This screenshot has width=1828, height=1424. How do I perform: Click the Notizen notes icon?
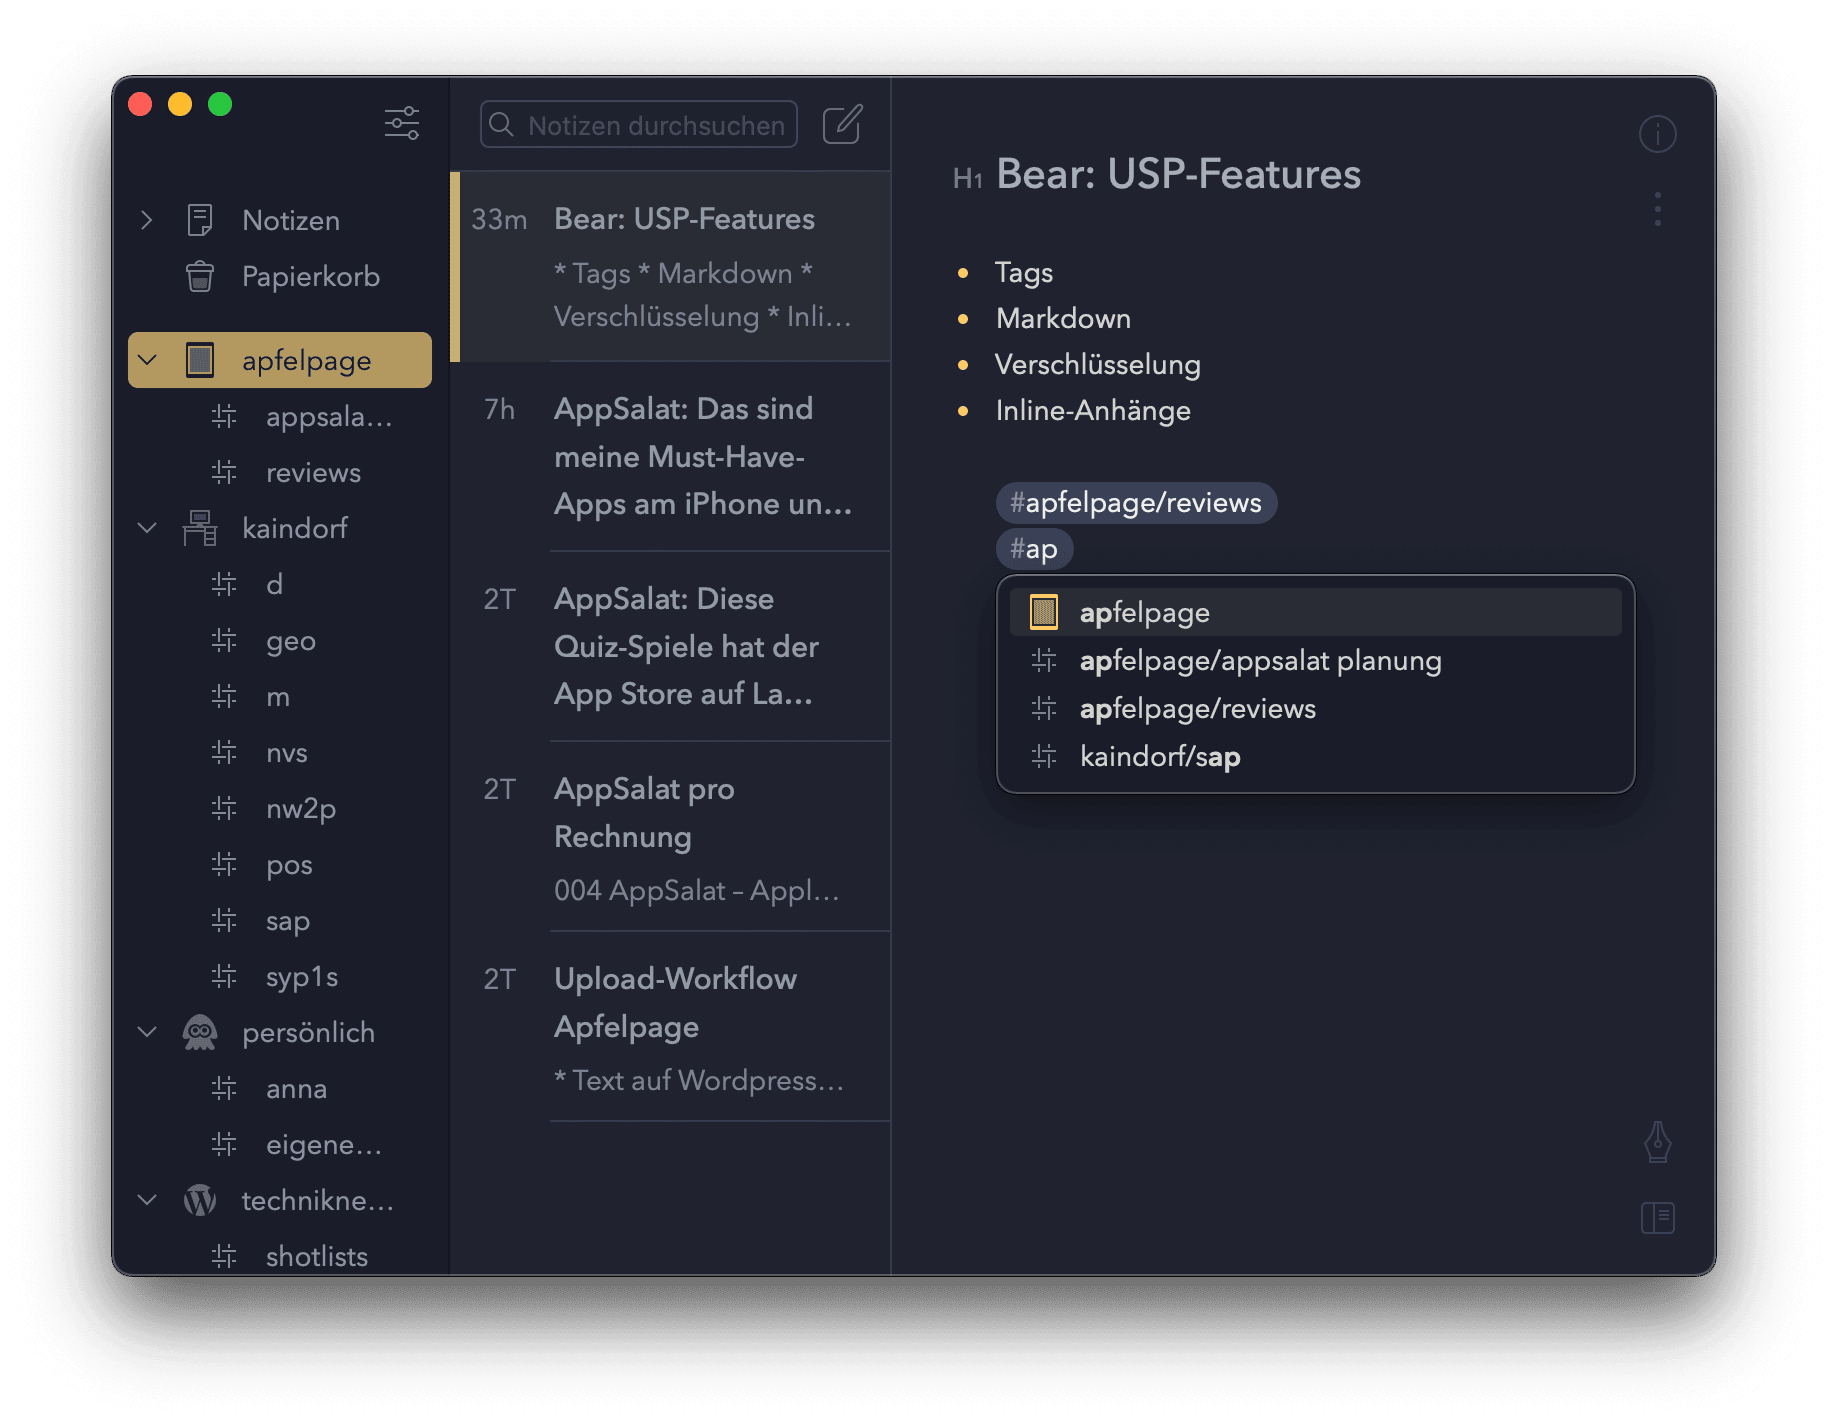[200, 220]
